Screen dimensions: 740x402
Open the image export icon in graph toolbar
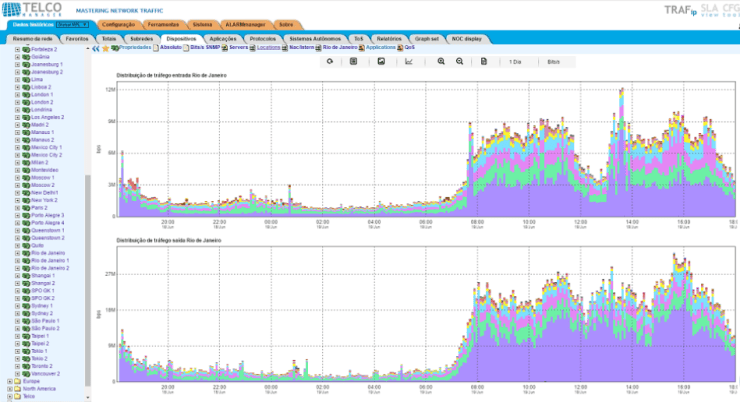(381, 61)
